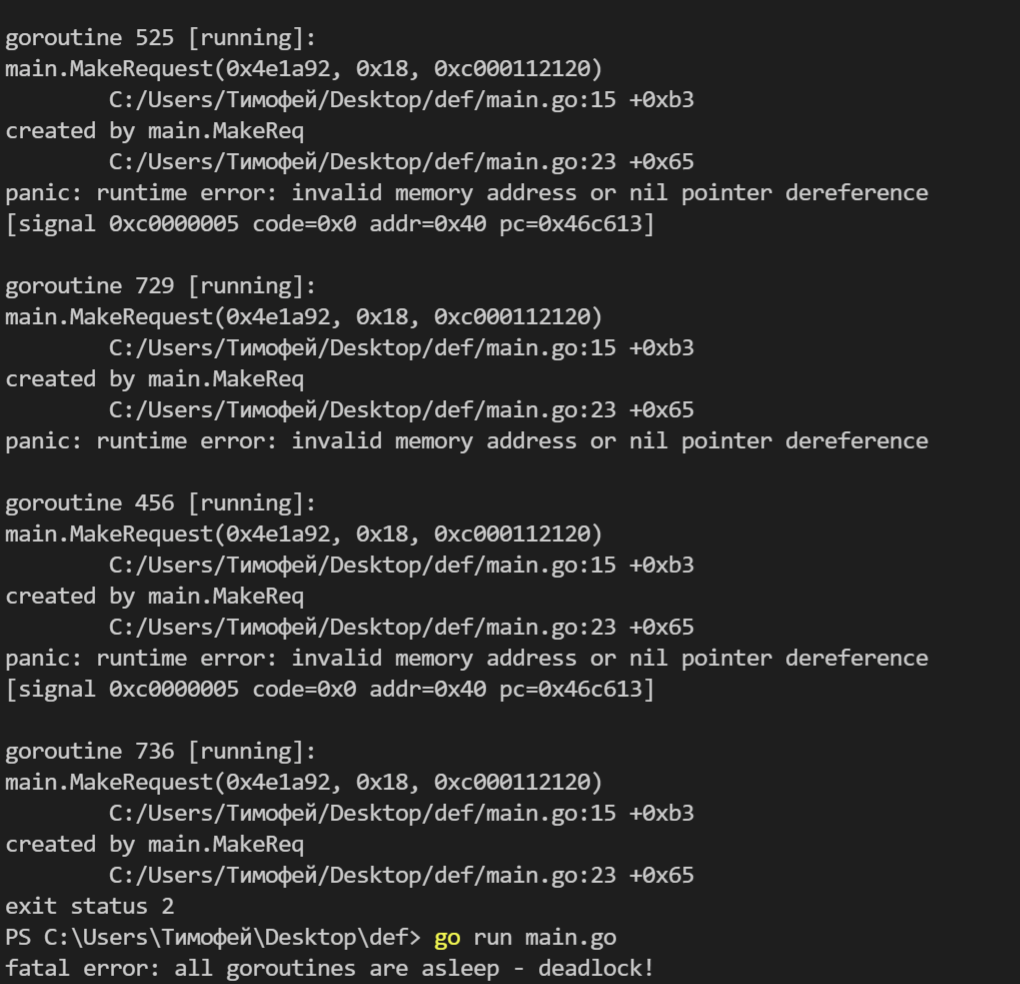Open main.go:23 link under goroutine 729
Viewport: 1020px width, 984px height.
(362, 410)
